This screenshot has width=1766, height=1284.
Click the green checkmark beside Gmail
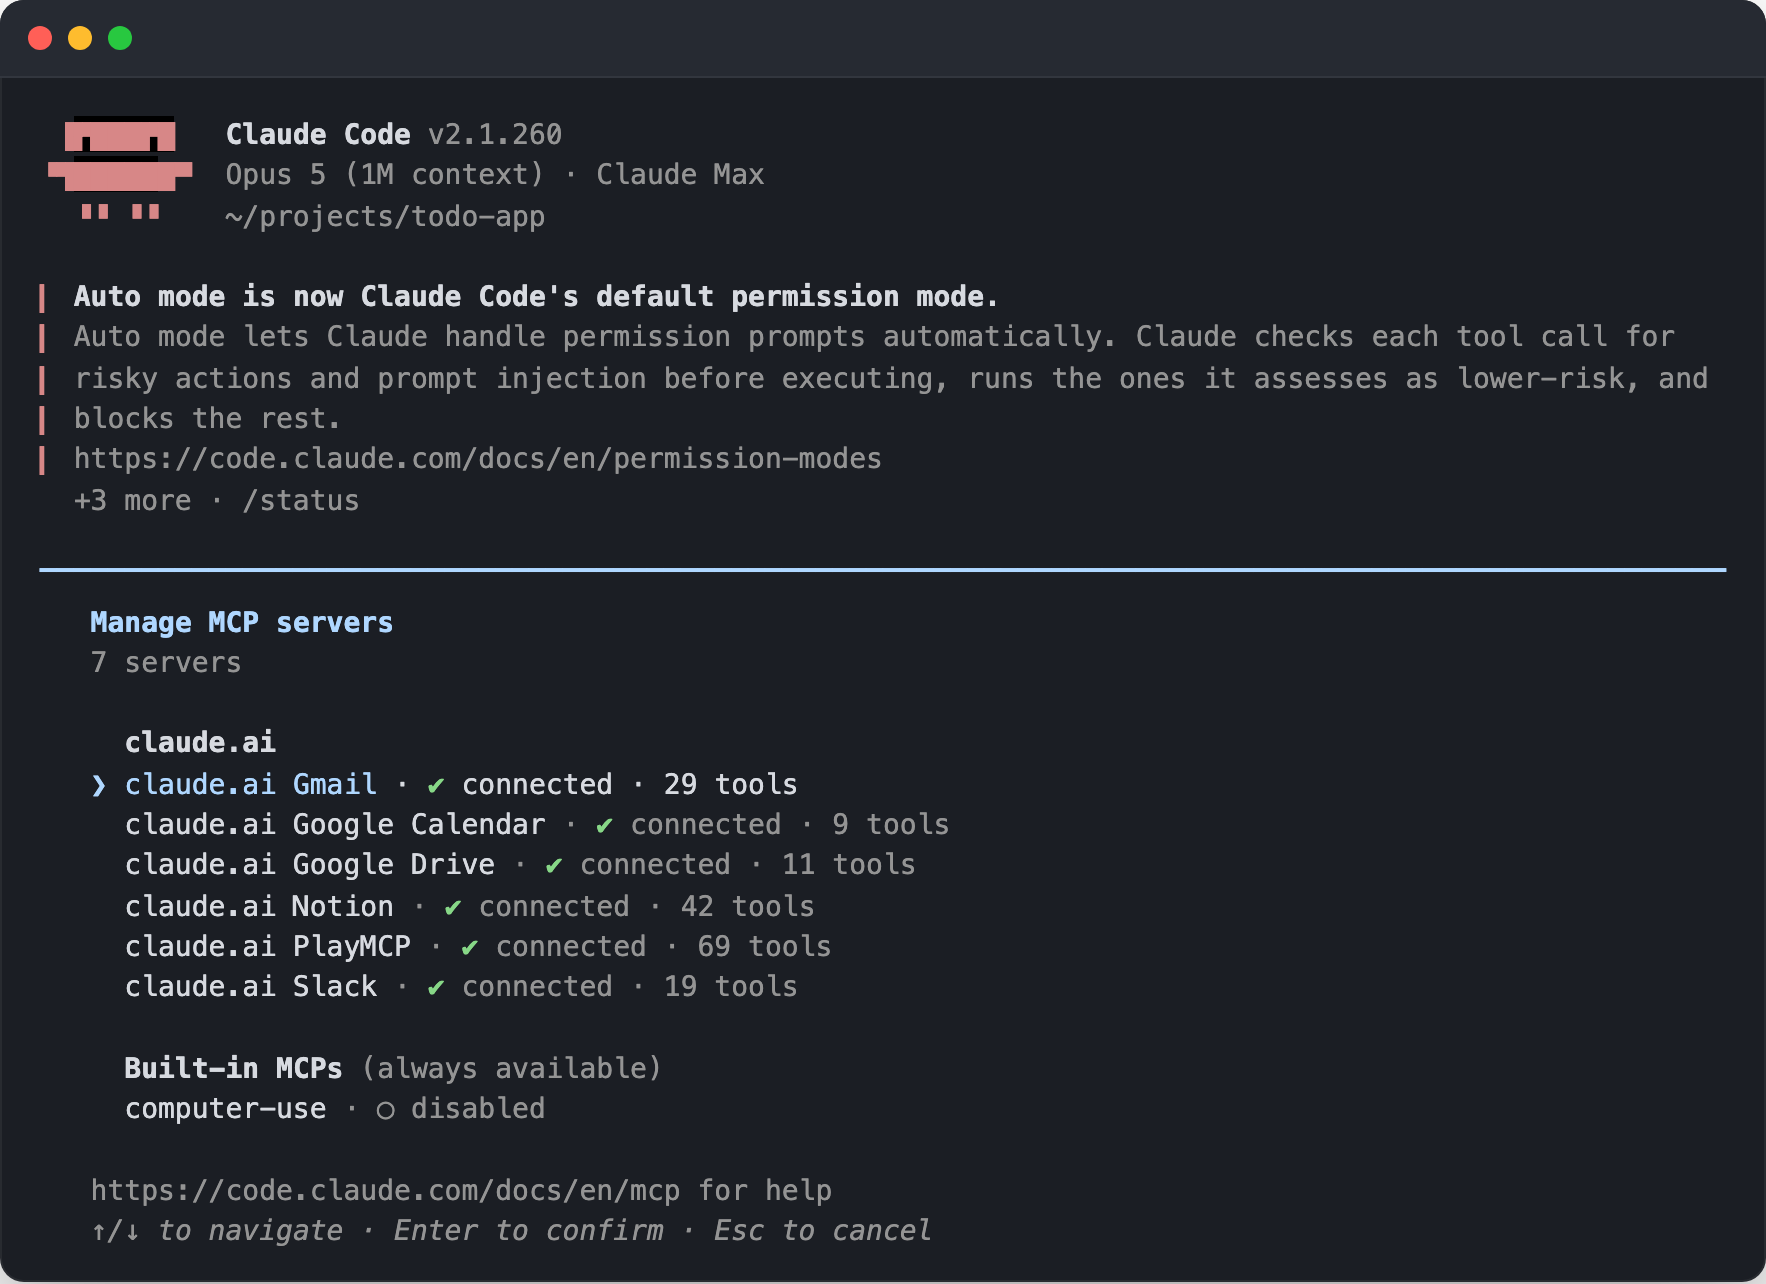[436, 786]
